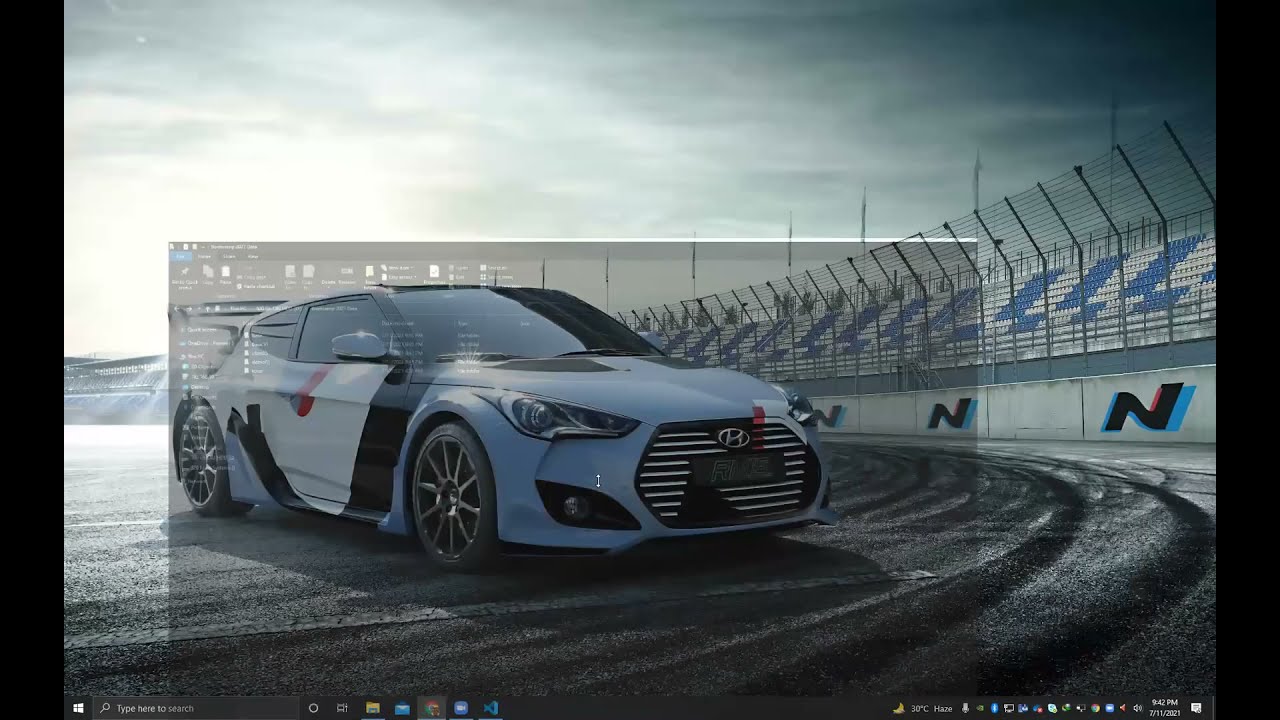Switch to the pinned Chrome taskbar app

pos(431,708)
